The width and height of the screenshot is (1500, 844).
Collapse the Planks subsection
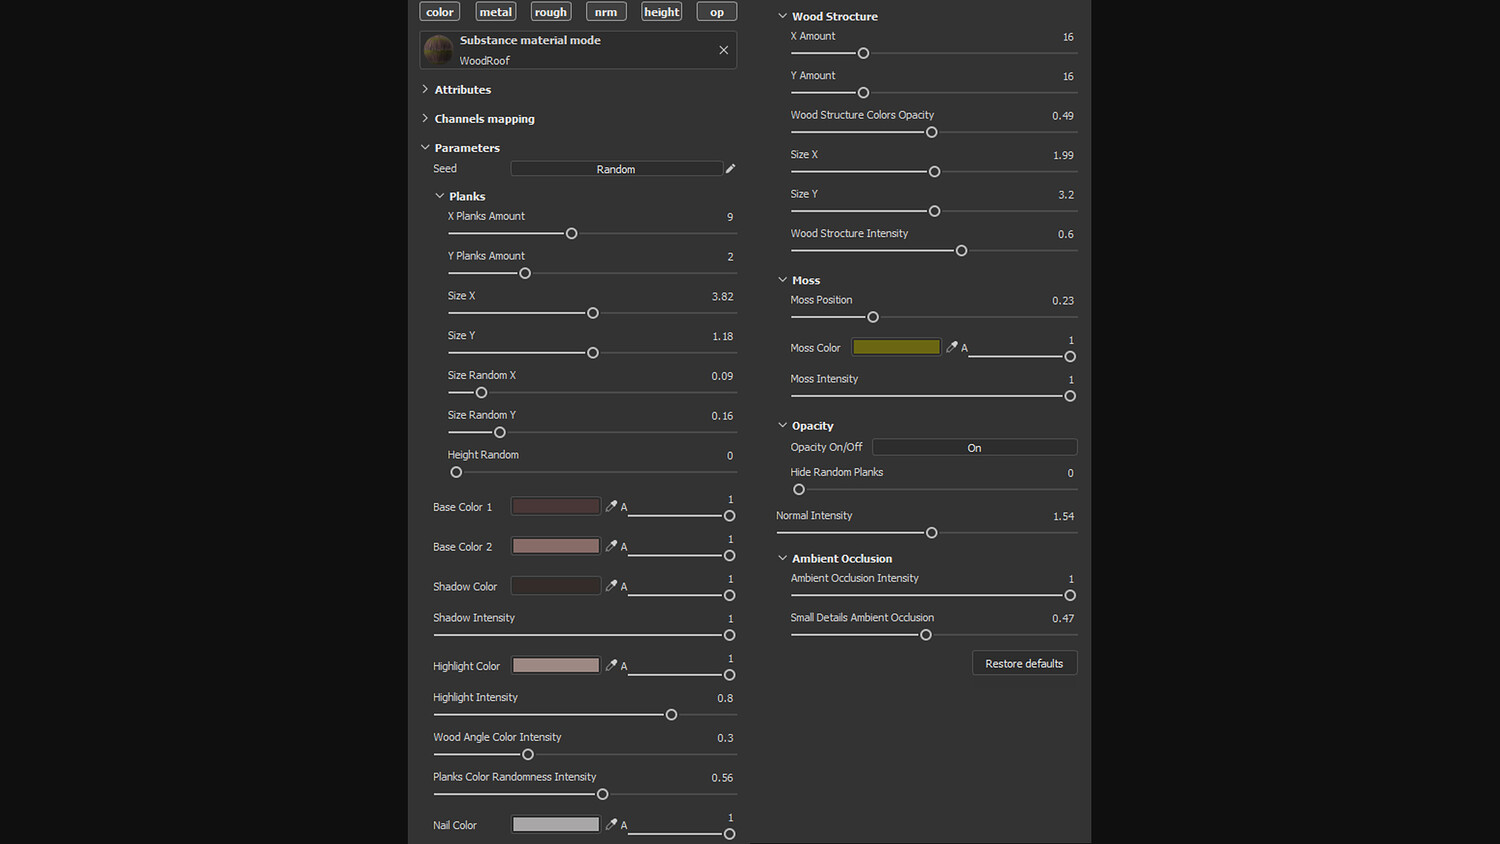point(440,196)
